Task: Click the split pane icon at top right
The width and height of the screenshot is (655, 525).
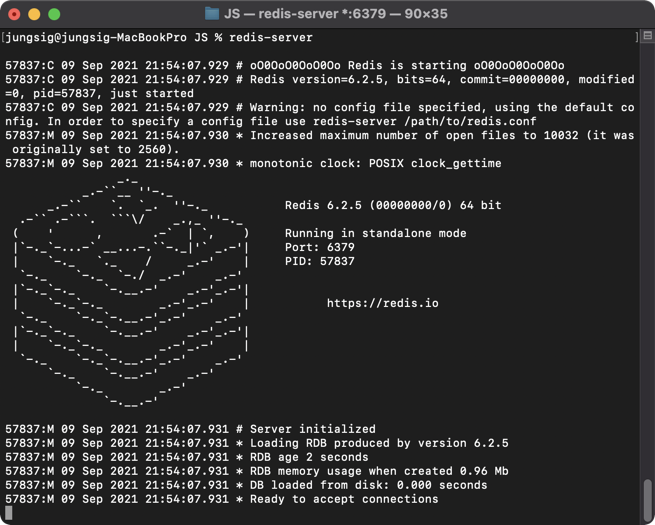Action: pyautogui.click(x=648, y=36)
